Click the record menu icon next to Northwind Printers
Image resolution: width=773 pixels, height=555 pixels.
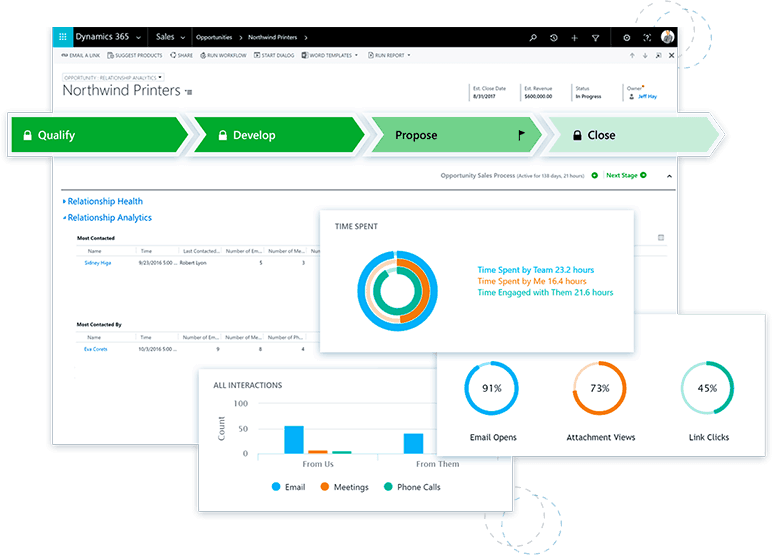point(189,92)
